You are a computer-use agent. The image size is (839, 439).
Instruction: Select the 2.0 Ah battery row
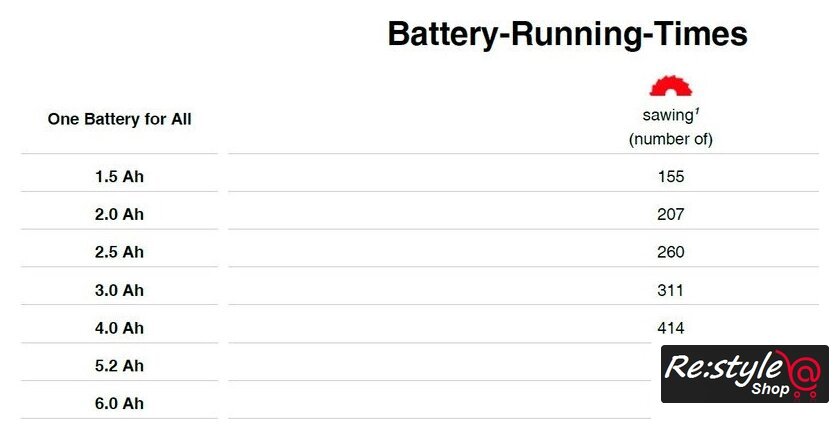(120, 214)
